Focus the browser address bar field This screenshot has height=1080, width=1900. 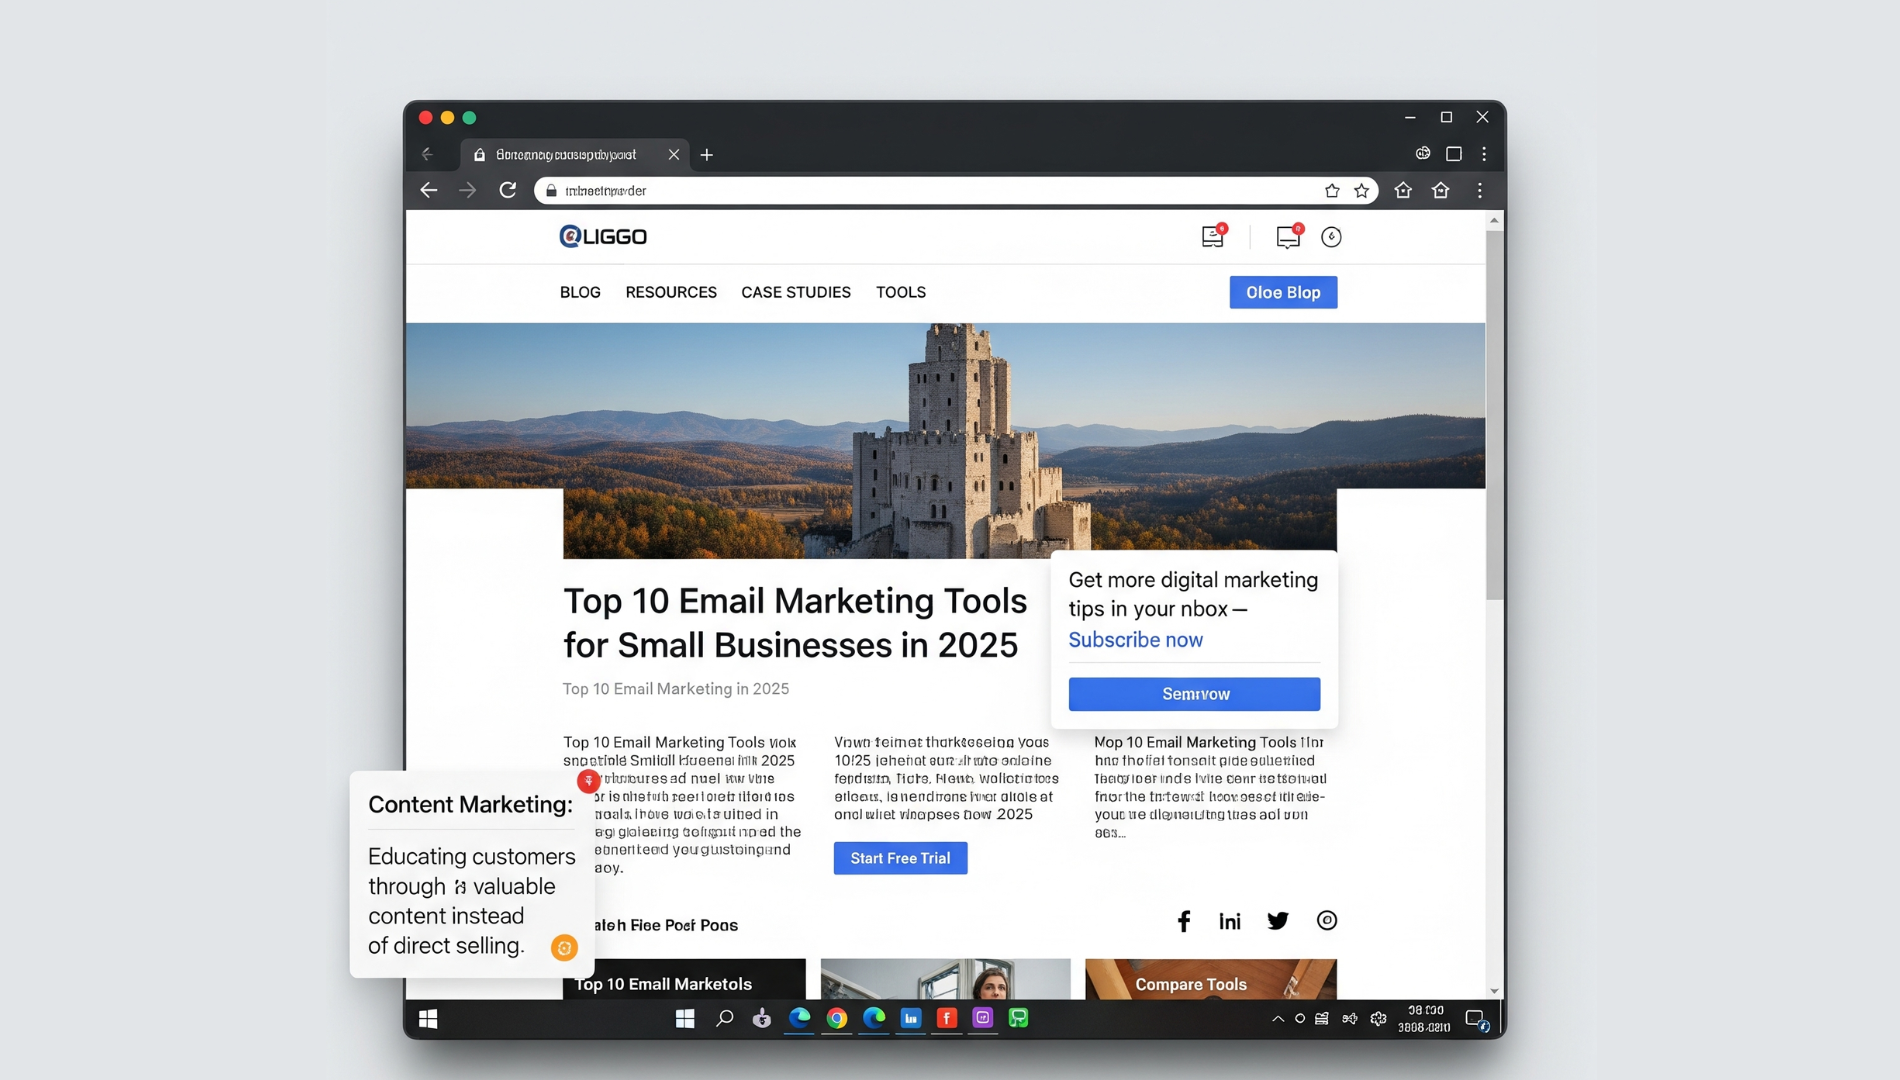[956, 191]
